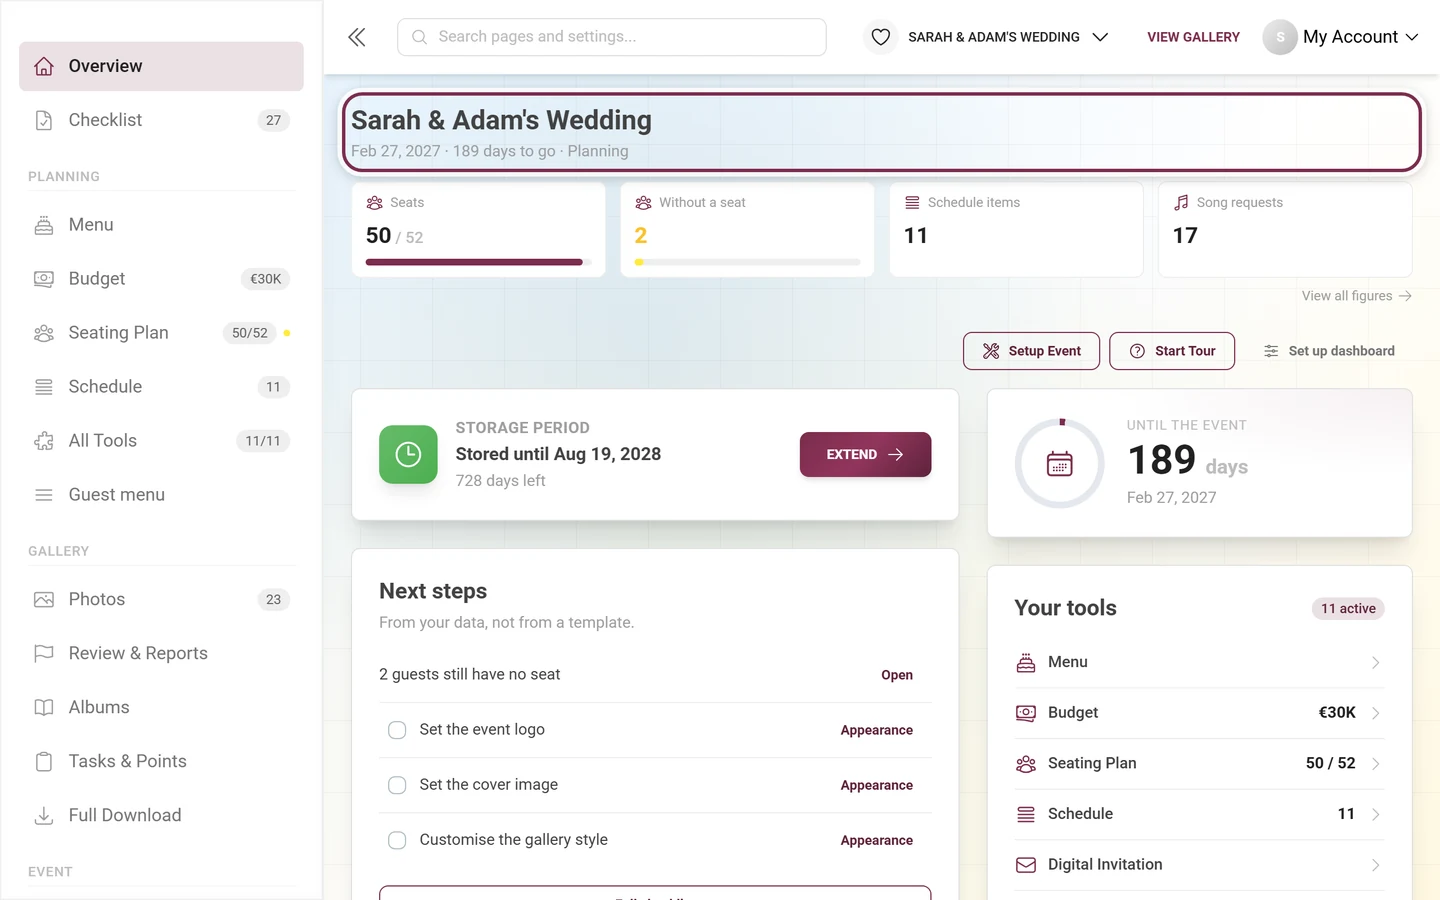Click the Checklist 27 count badge
1440x900 pixels.
(x=273, y=120)
